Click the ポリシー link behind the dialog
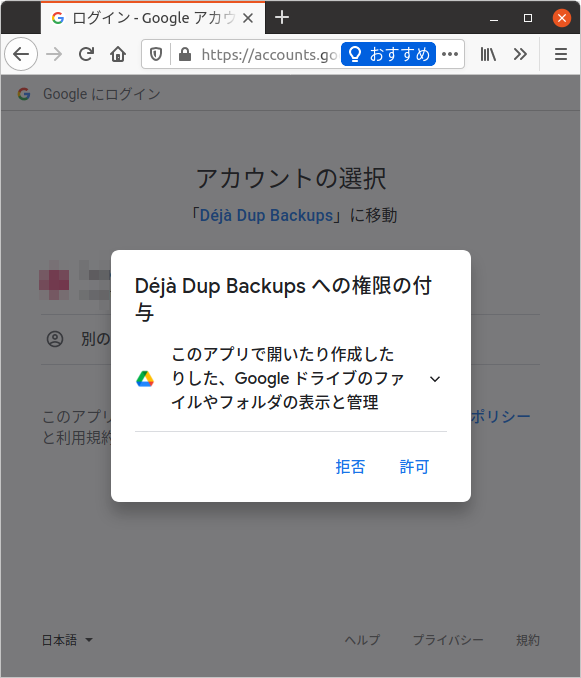581x678 pixels. pyautogui.click(x=501, y=416)
